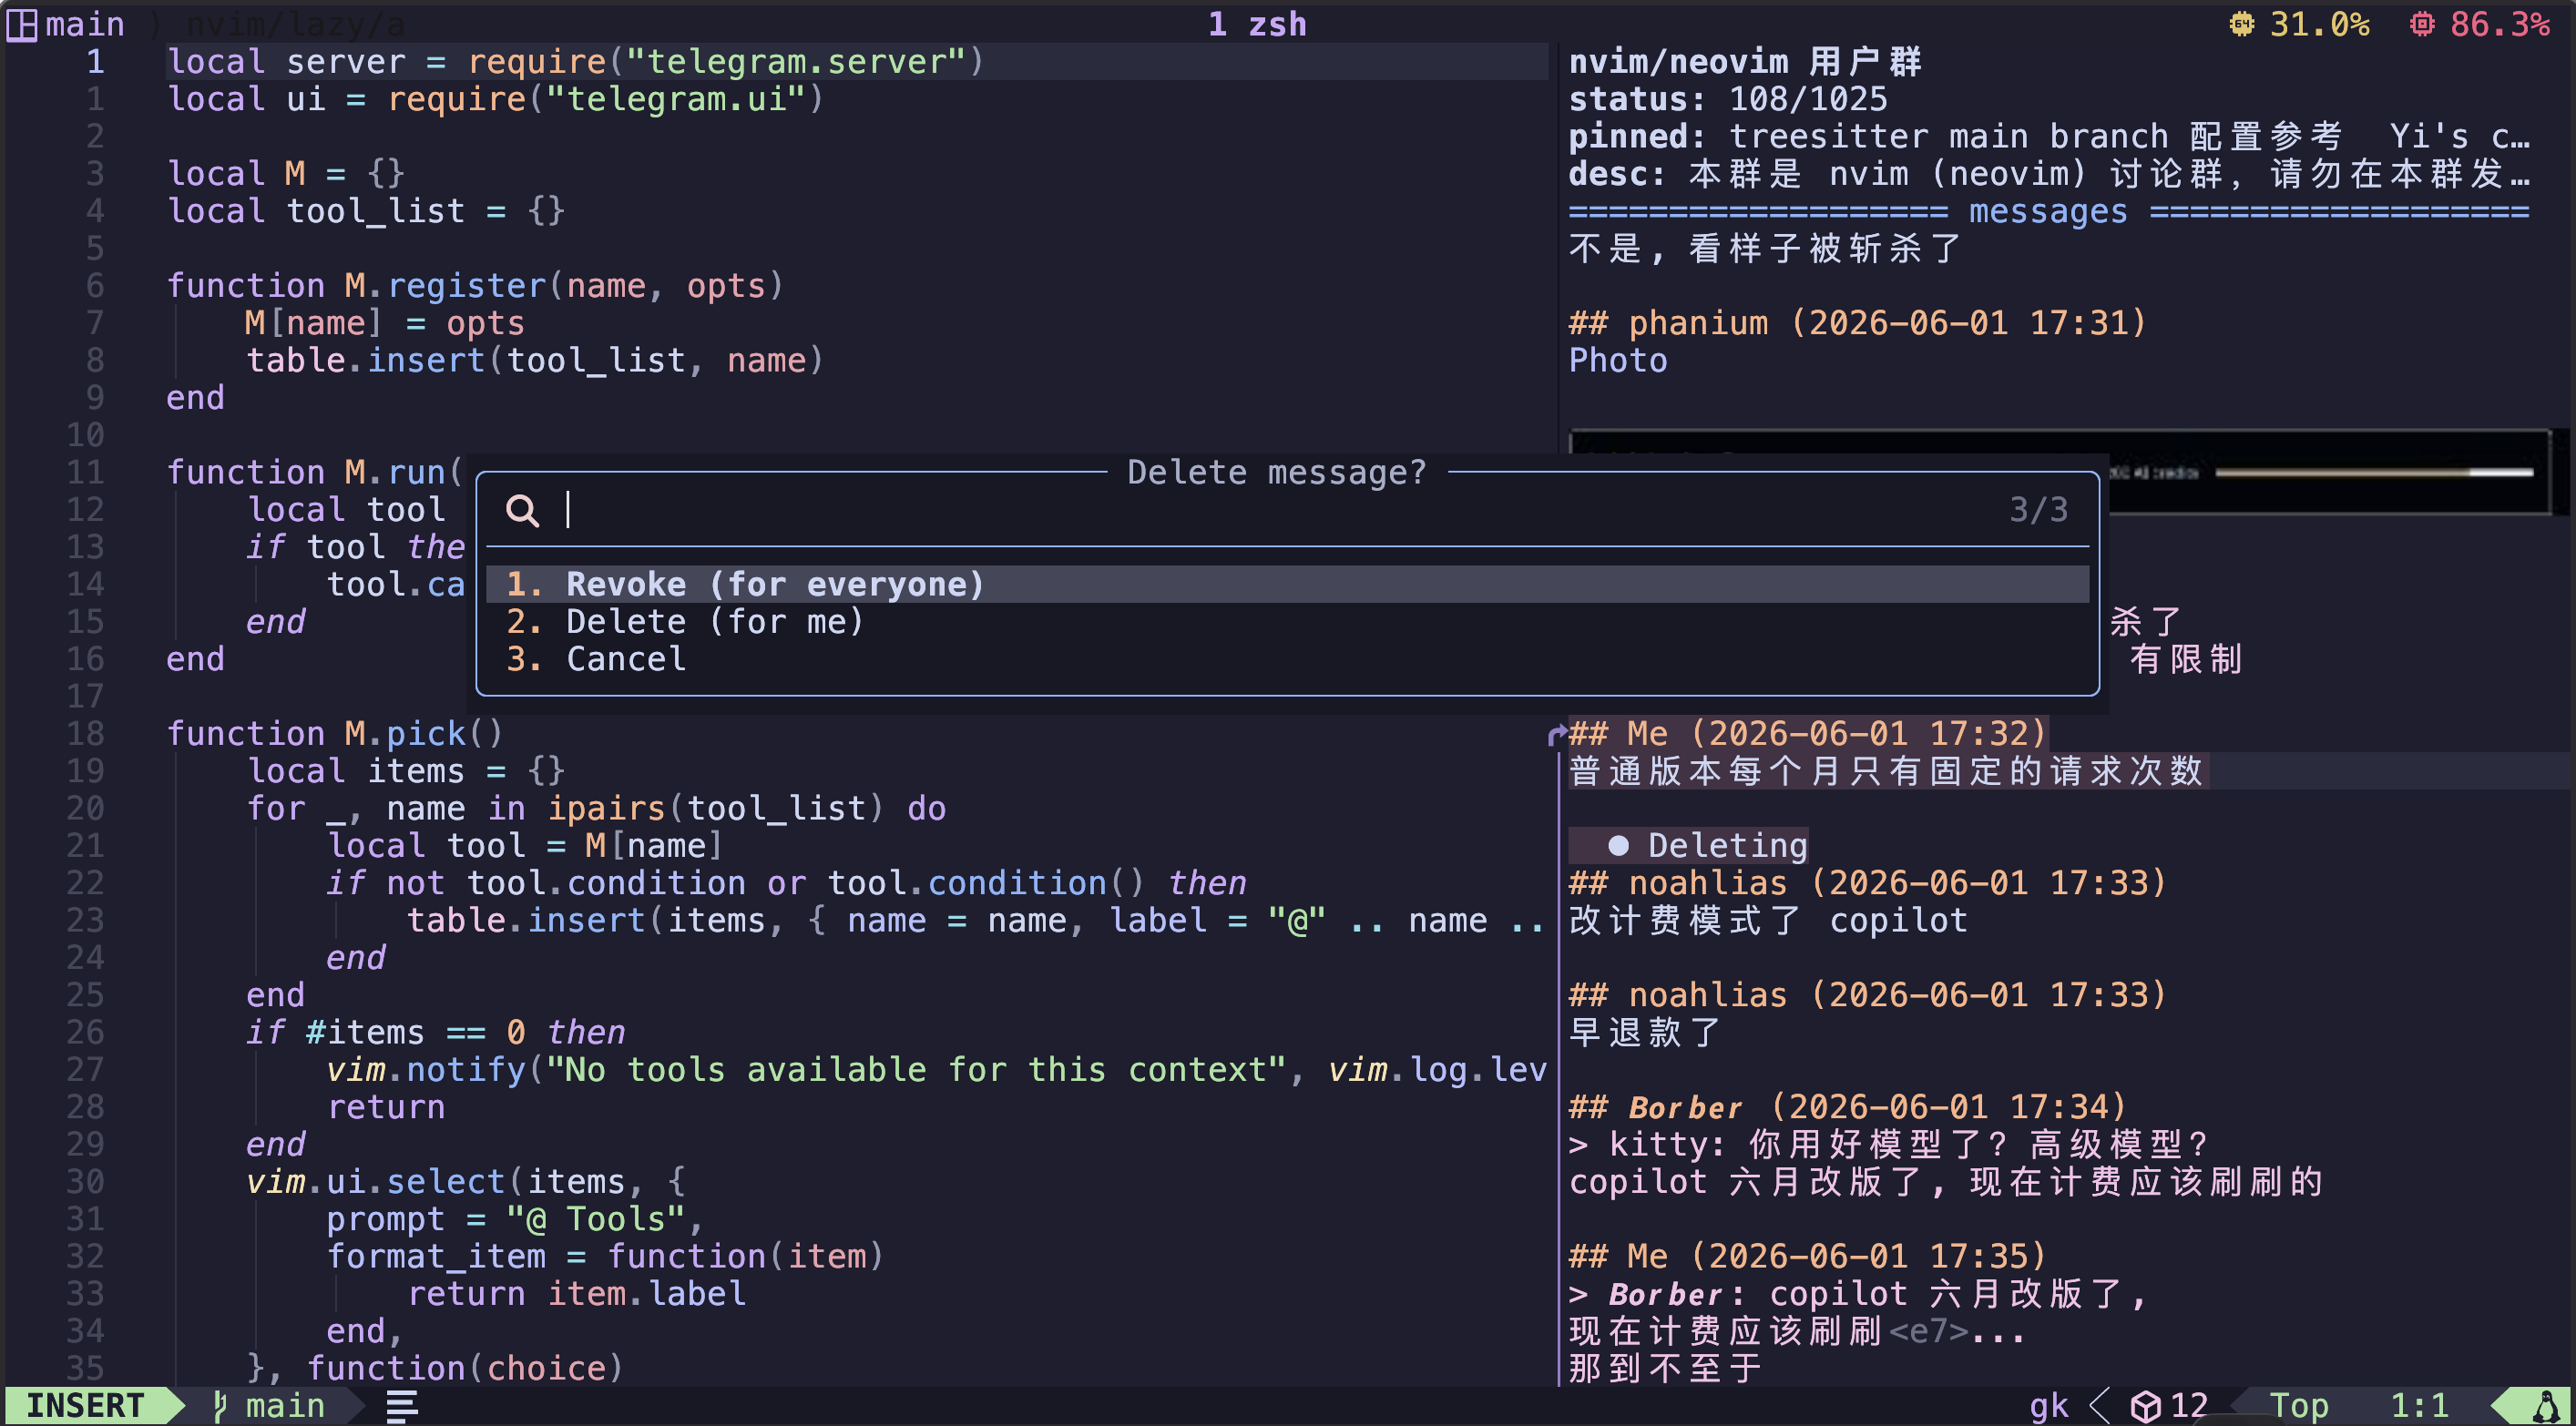This screenshot has width=2576, height=1426.
Task: Click the package cube icon next to 12
Action: pyautogui.click(x=2145, y=1405)
